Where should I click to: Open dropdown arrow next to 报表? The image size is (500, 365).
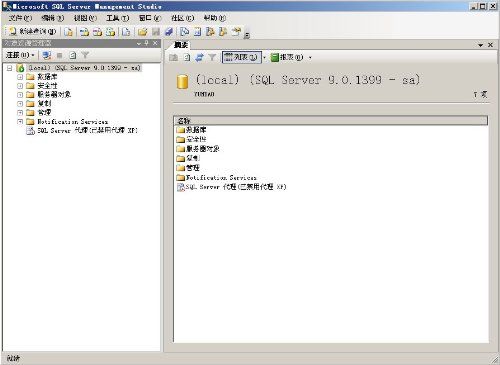(310, 58)
